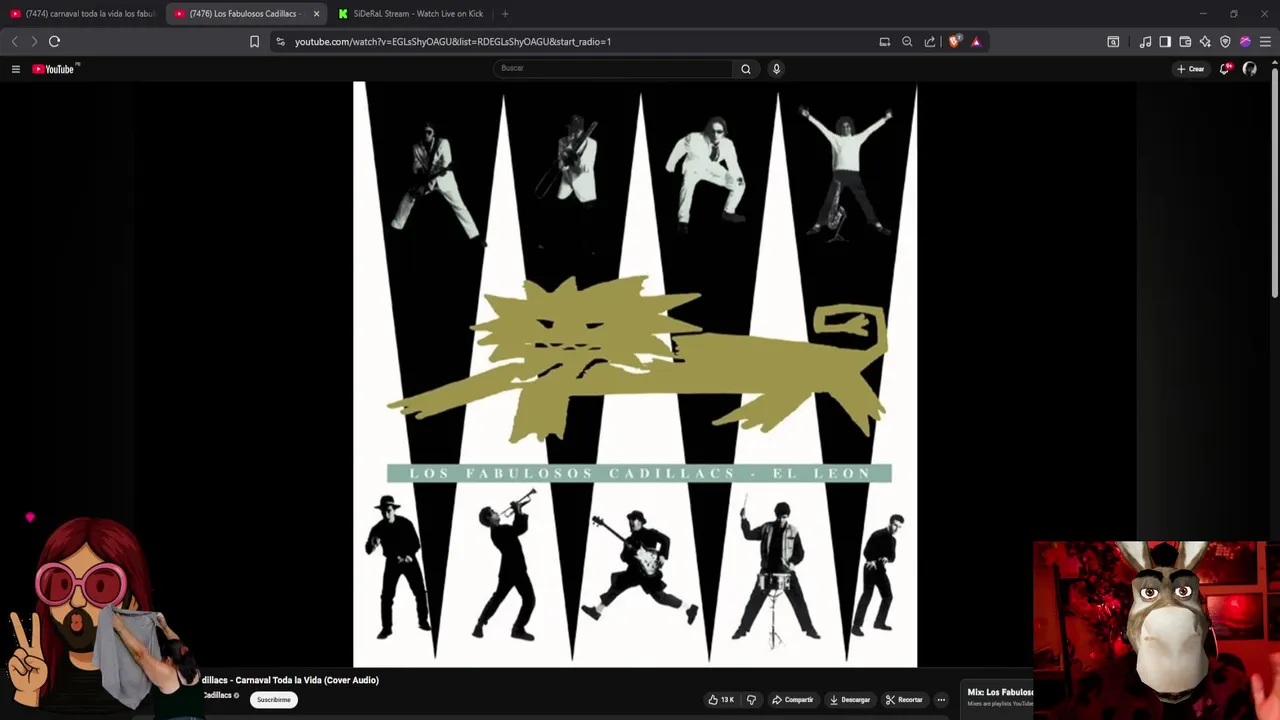Viewport: 1280px width, 720px height.
Task: Reload the page with the refresh icon
Action: pos(54,41)
